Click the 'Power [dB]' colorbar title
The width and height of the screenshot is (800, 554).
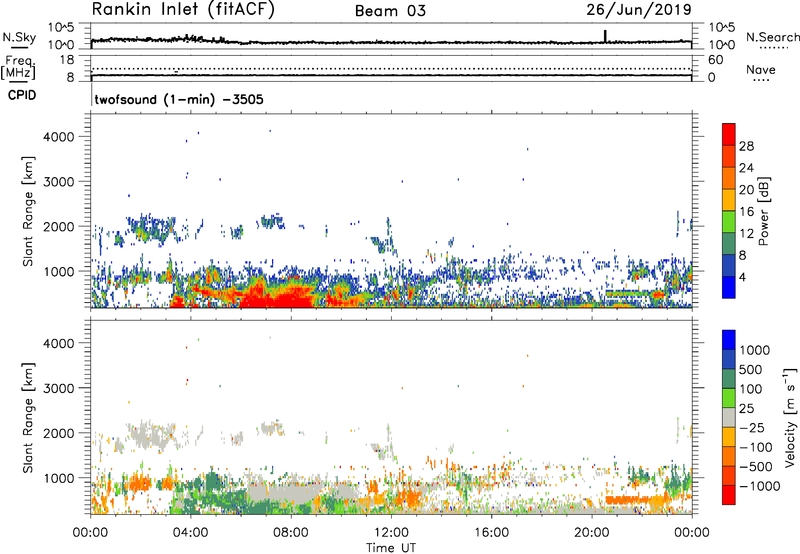click(x=763, y=211)
